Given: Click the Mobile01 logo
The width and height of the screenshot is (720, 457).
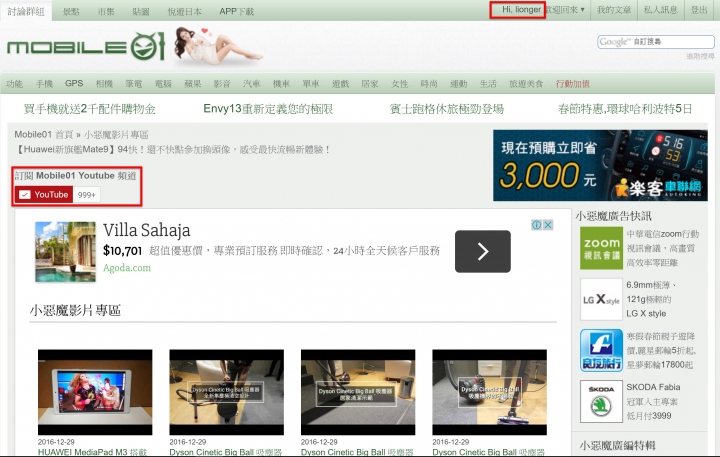Looking at the screenshot, I should 86,46.
